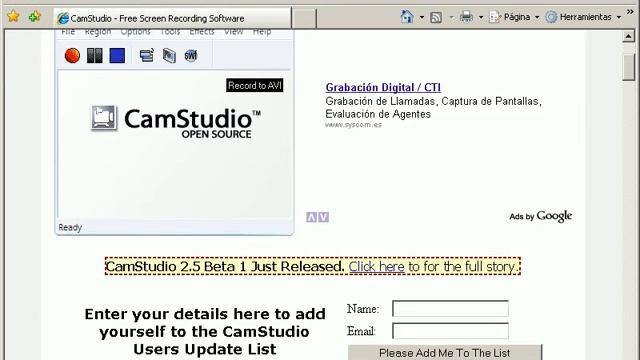640x360 pixels.
Task: Click the Pause button in CamStudio image
Action: [95, 56]
